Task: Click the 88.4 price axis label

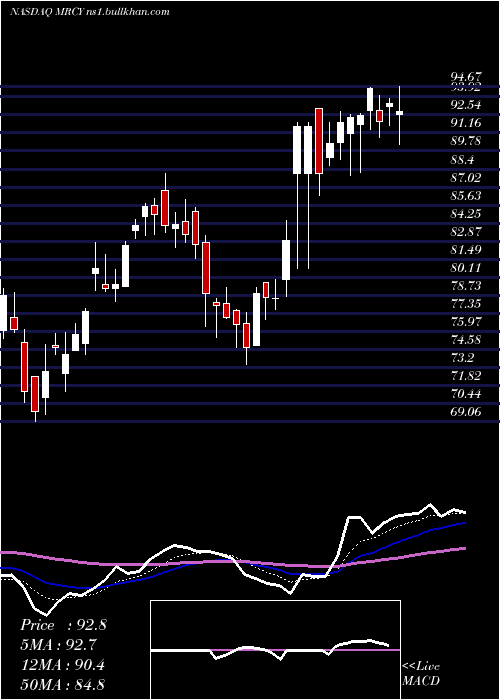Action: [x=462, y=160]
